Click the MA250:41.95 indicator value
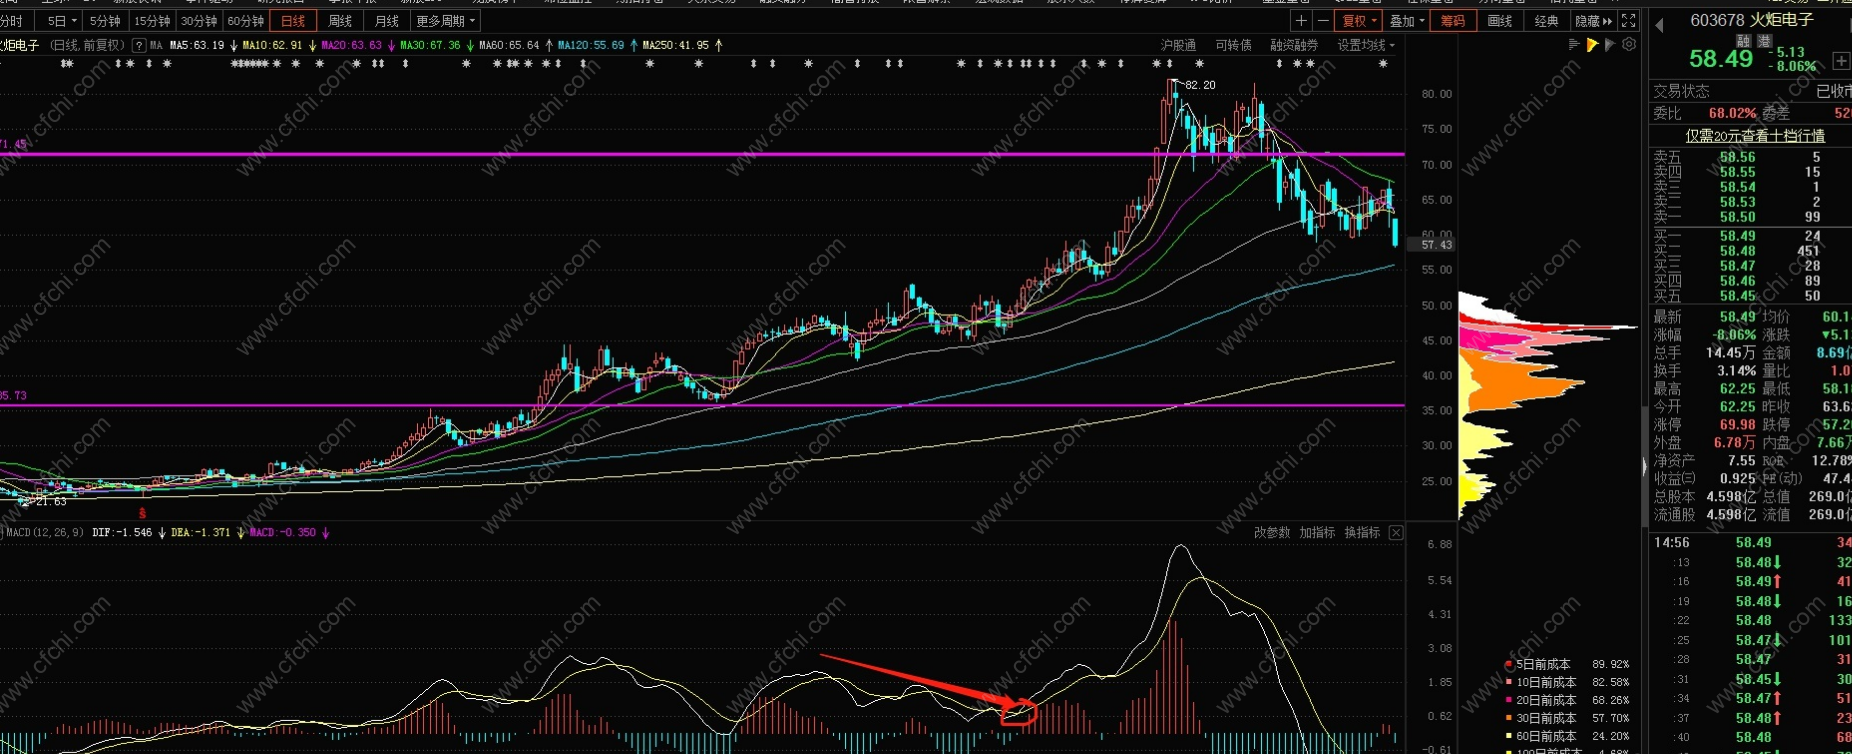1852x754 pixels. click(x=676, y=45)
